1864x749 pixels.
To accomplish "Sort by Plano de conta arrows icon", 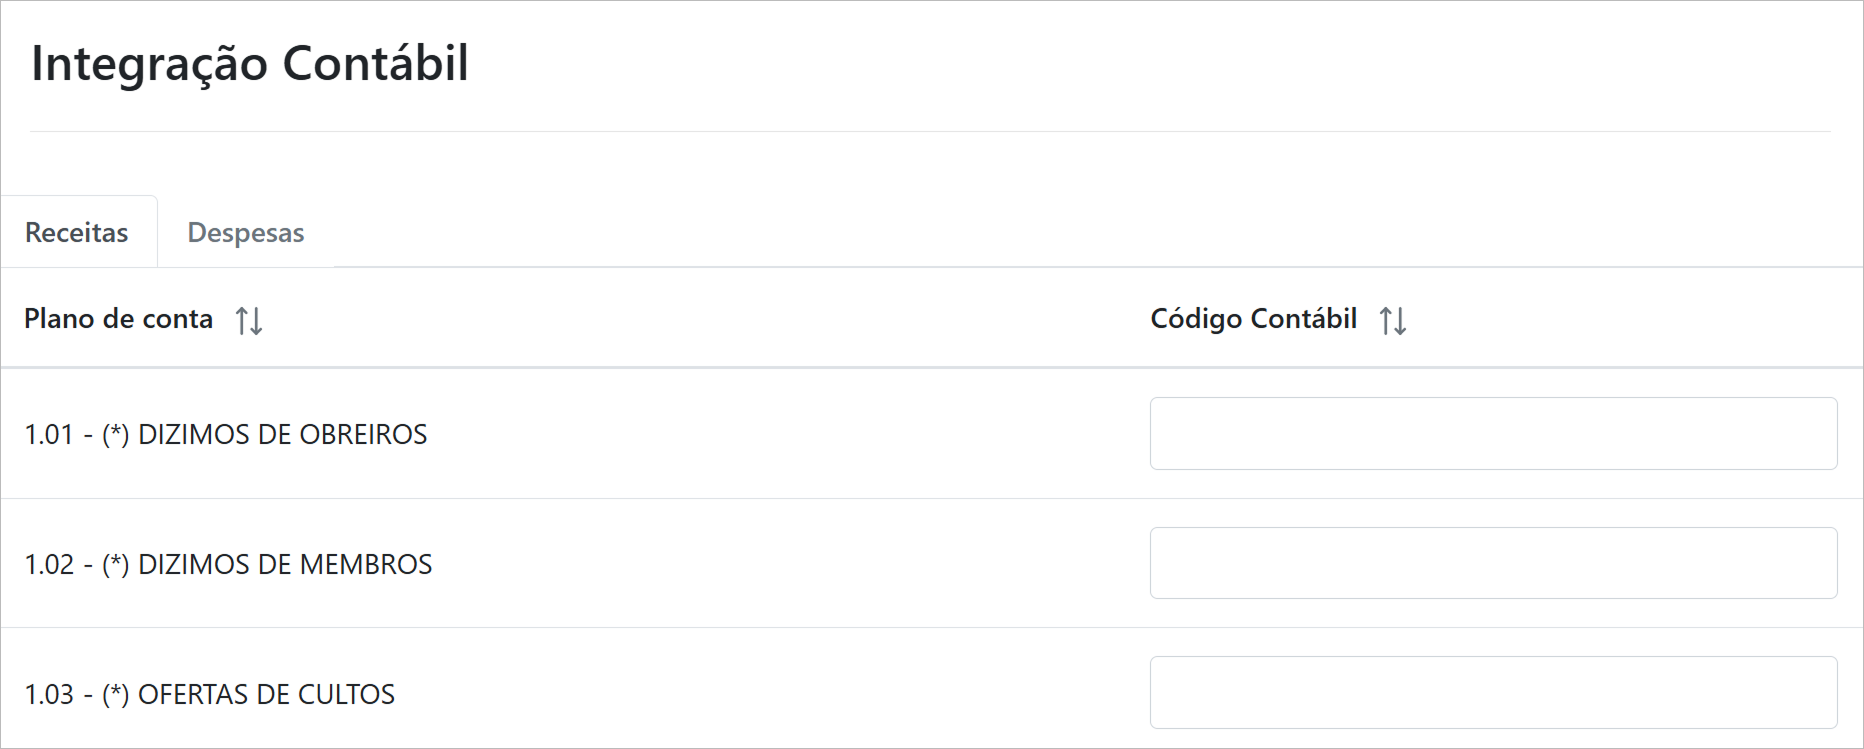I will point(249,321).
